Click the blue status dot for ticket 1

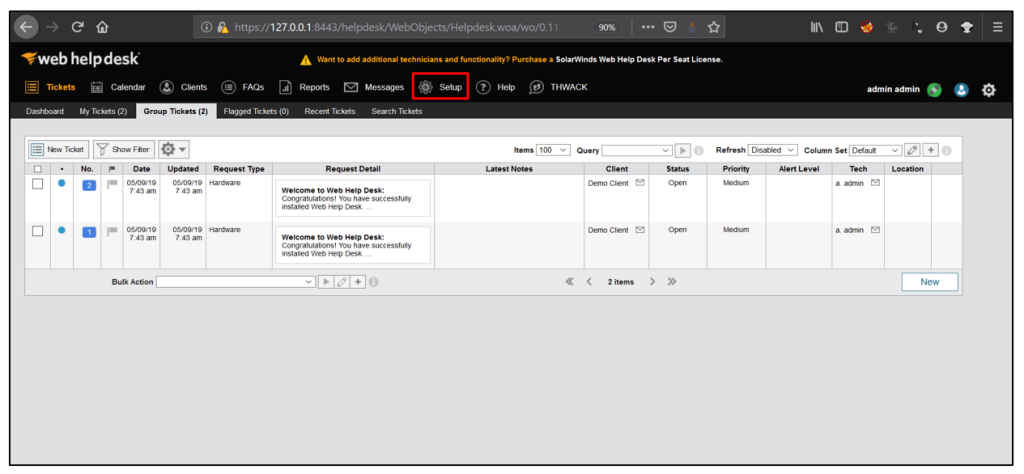pos(61,230)
